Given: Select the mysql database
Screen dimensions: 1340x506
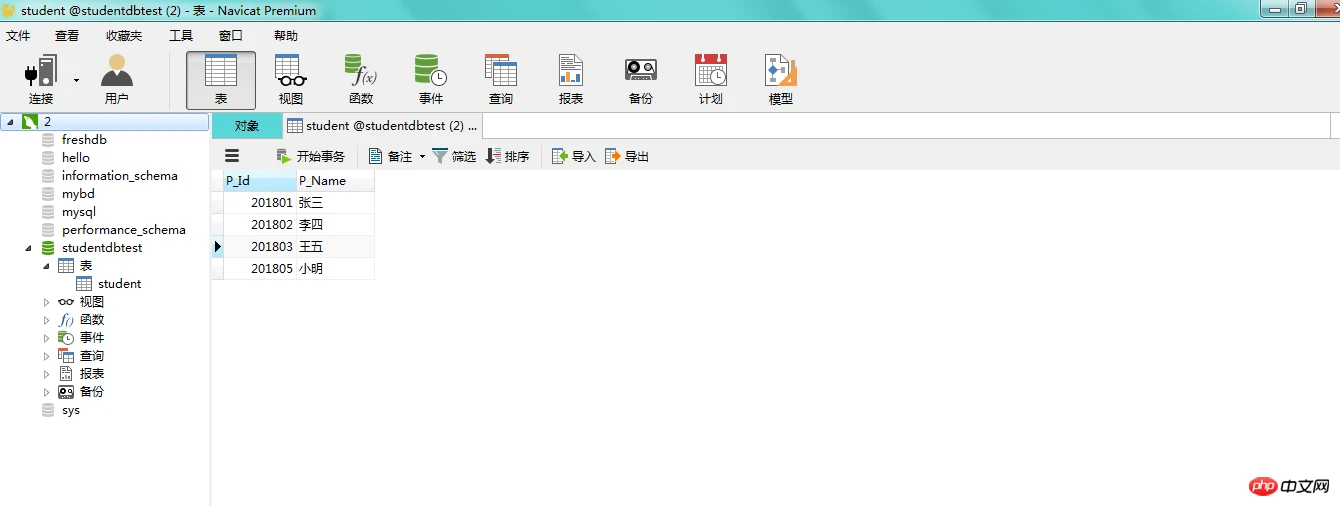Looking at the screenshot, I should point(79,212).
